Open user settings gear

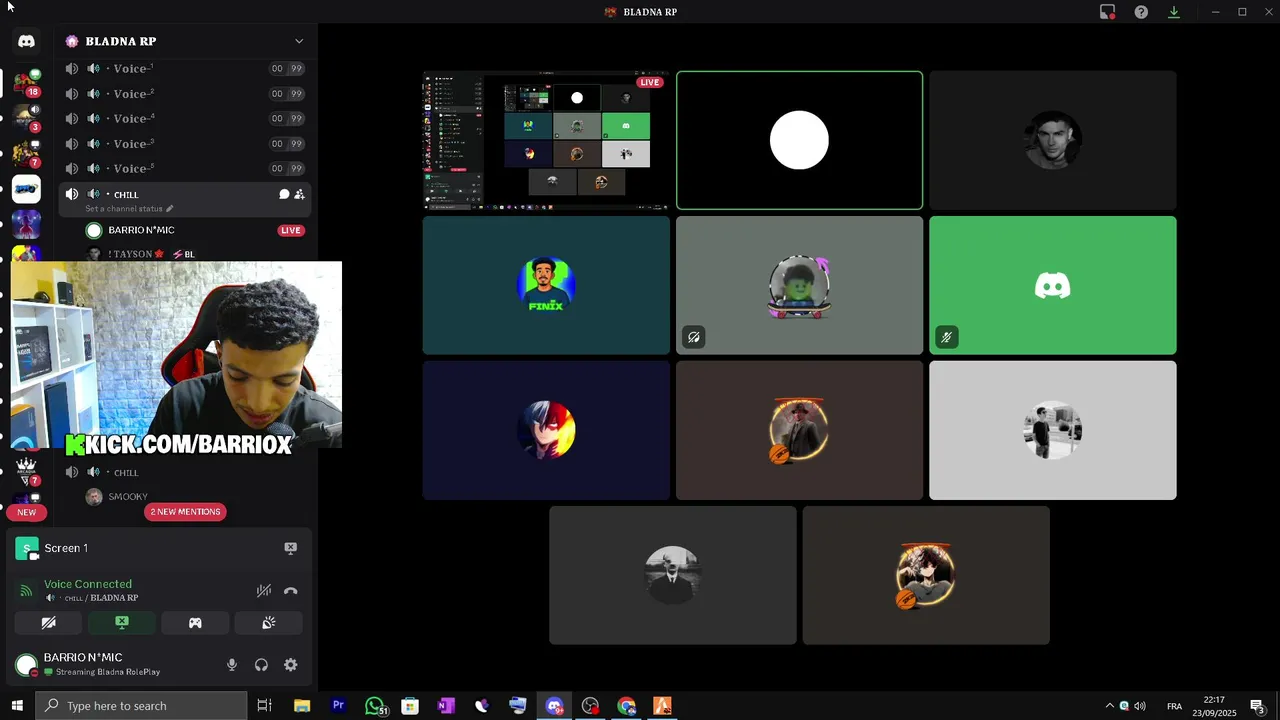(x=290, y=665)
